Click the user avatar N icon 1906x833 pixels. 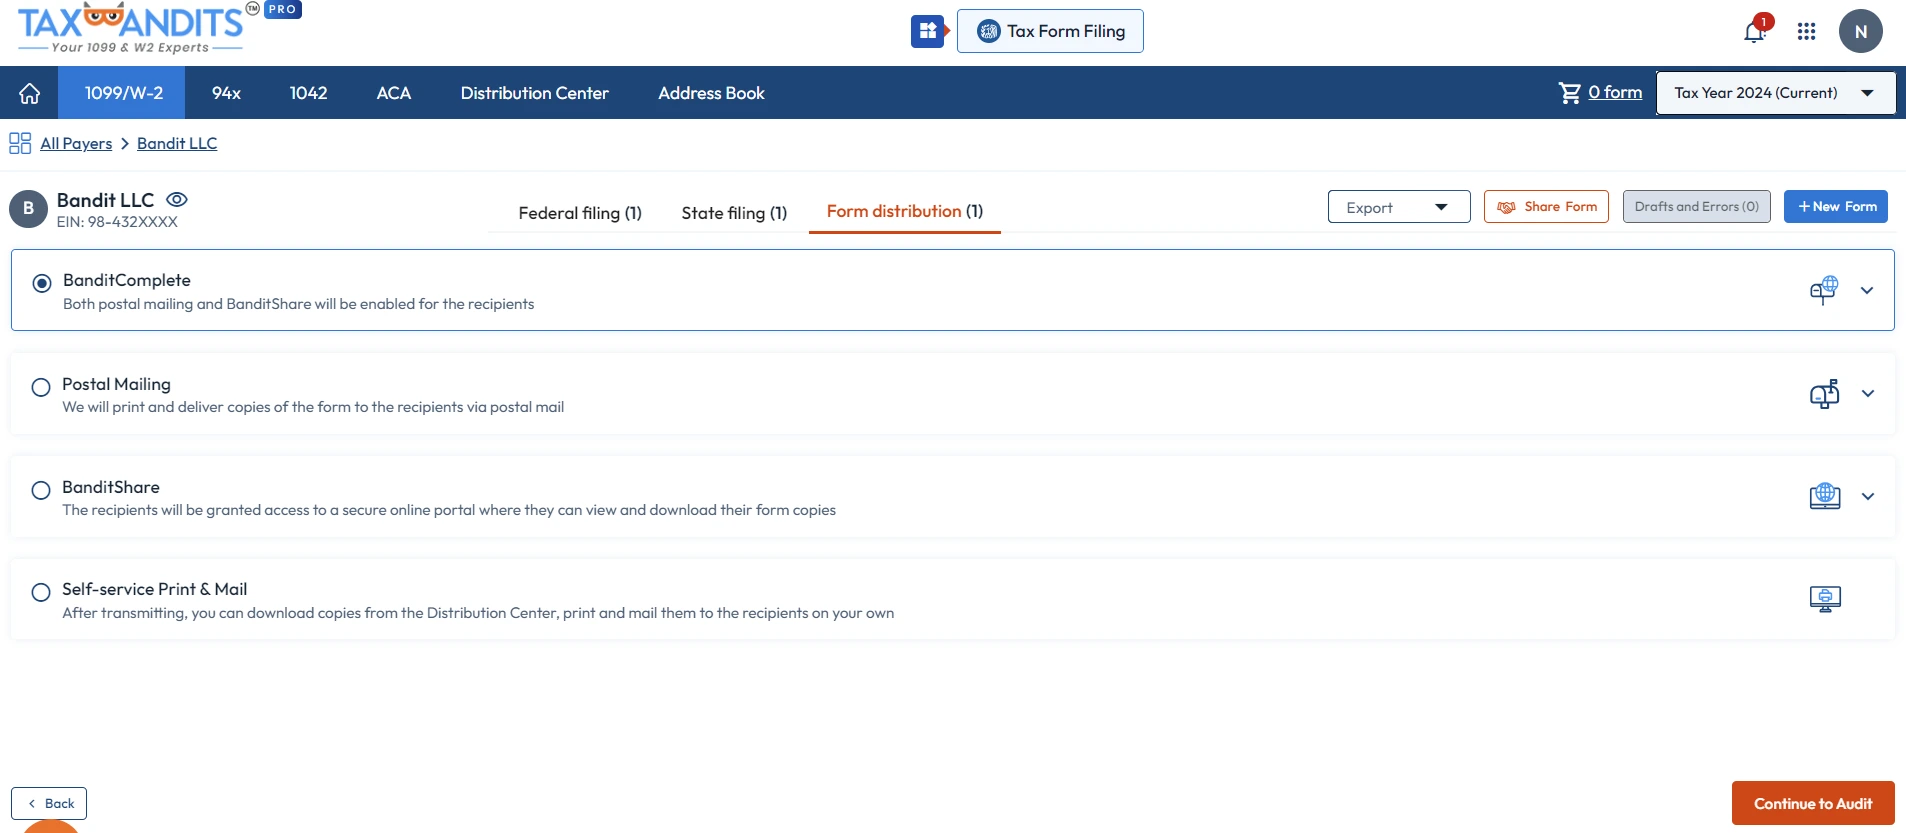point(1860,31)
